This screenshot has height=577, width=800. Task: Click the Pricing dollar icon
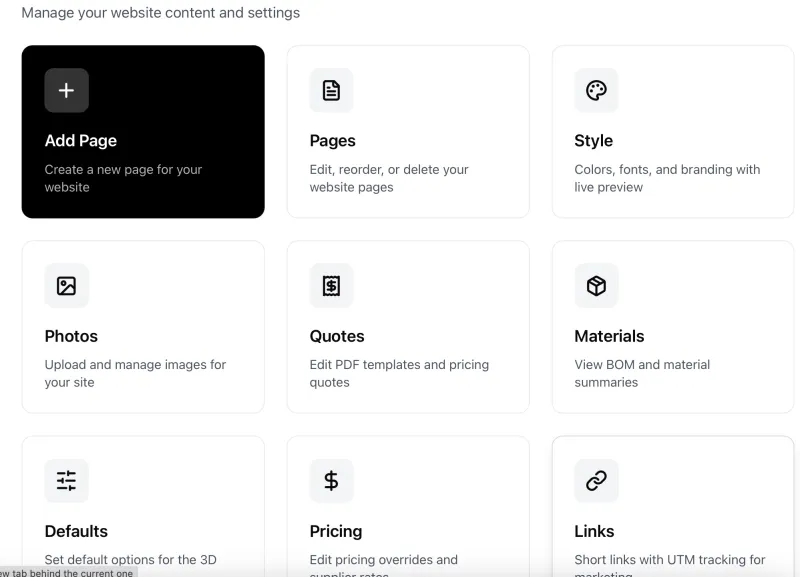tap(331, 480)
